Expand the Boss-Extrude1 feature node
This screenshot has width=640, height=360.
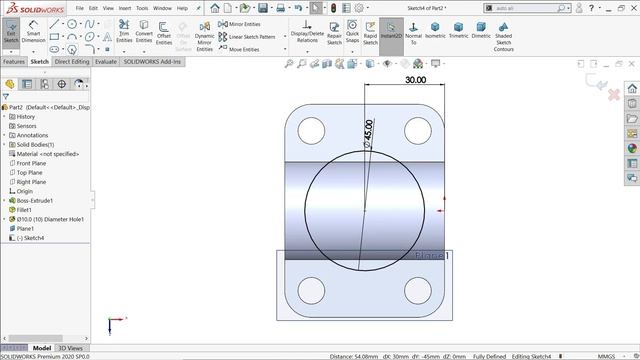point(4,201)
